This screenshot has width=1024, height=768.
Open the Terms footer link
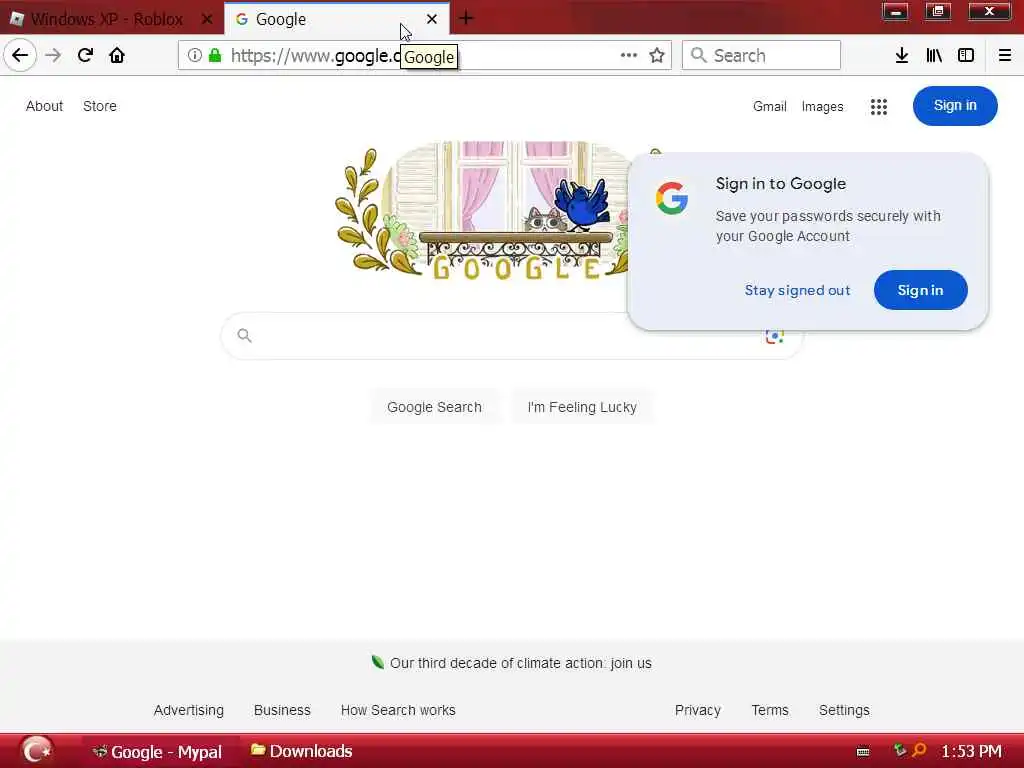(770, 710)
